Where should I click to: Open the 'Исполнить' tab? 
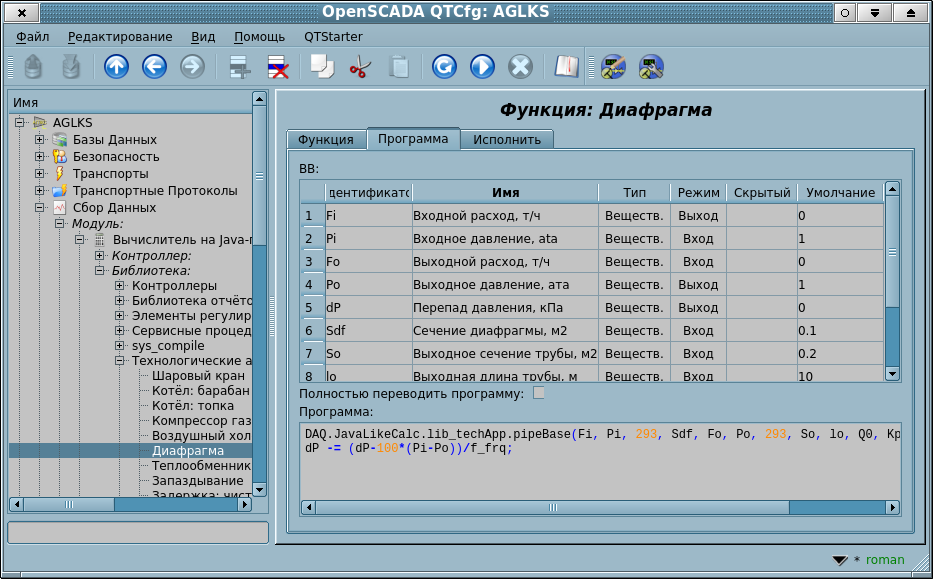[507, 140]
